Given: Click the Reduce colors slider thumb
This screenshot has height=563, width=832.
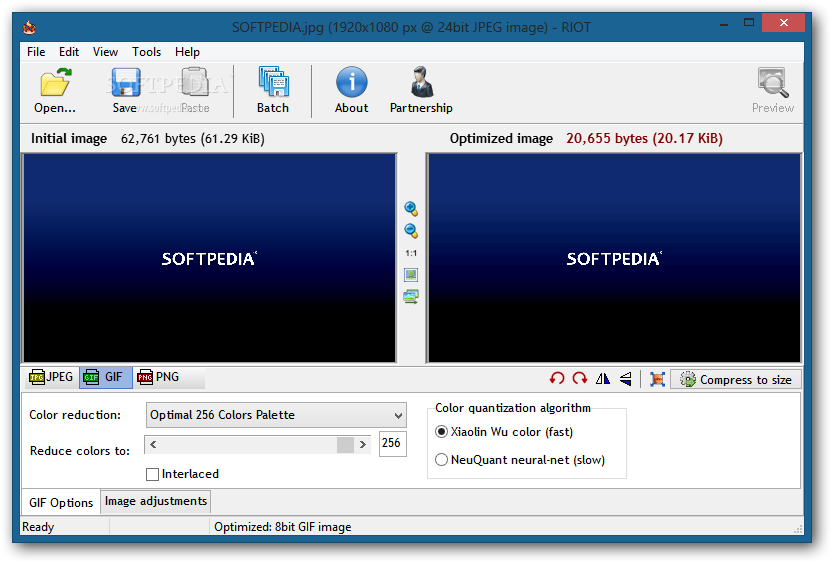Looking at the screenshot, I should pos(345,445).
